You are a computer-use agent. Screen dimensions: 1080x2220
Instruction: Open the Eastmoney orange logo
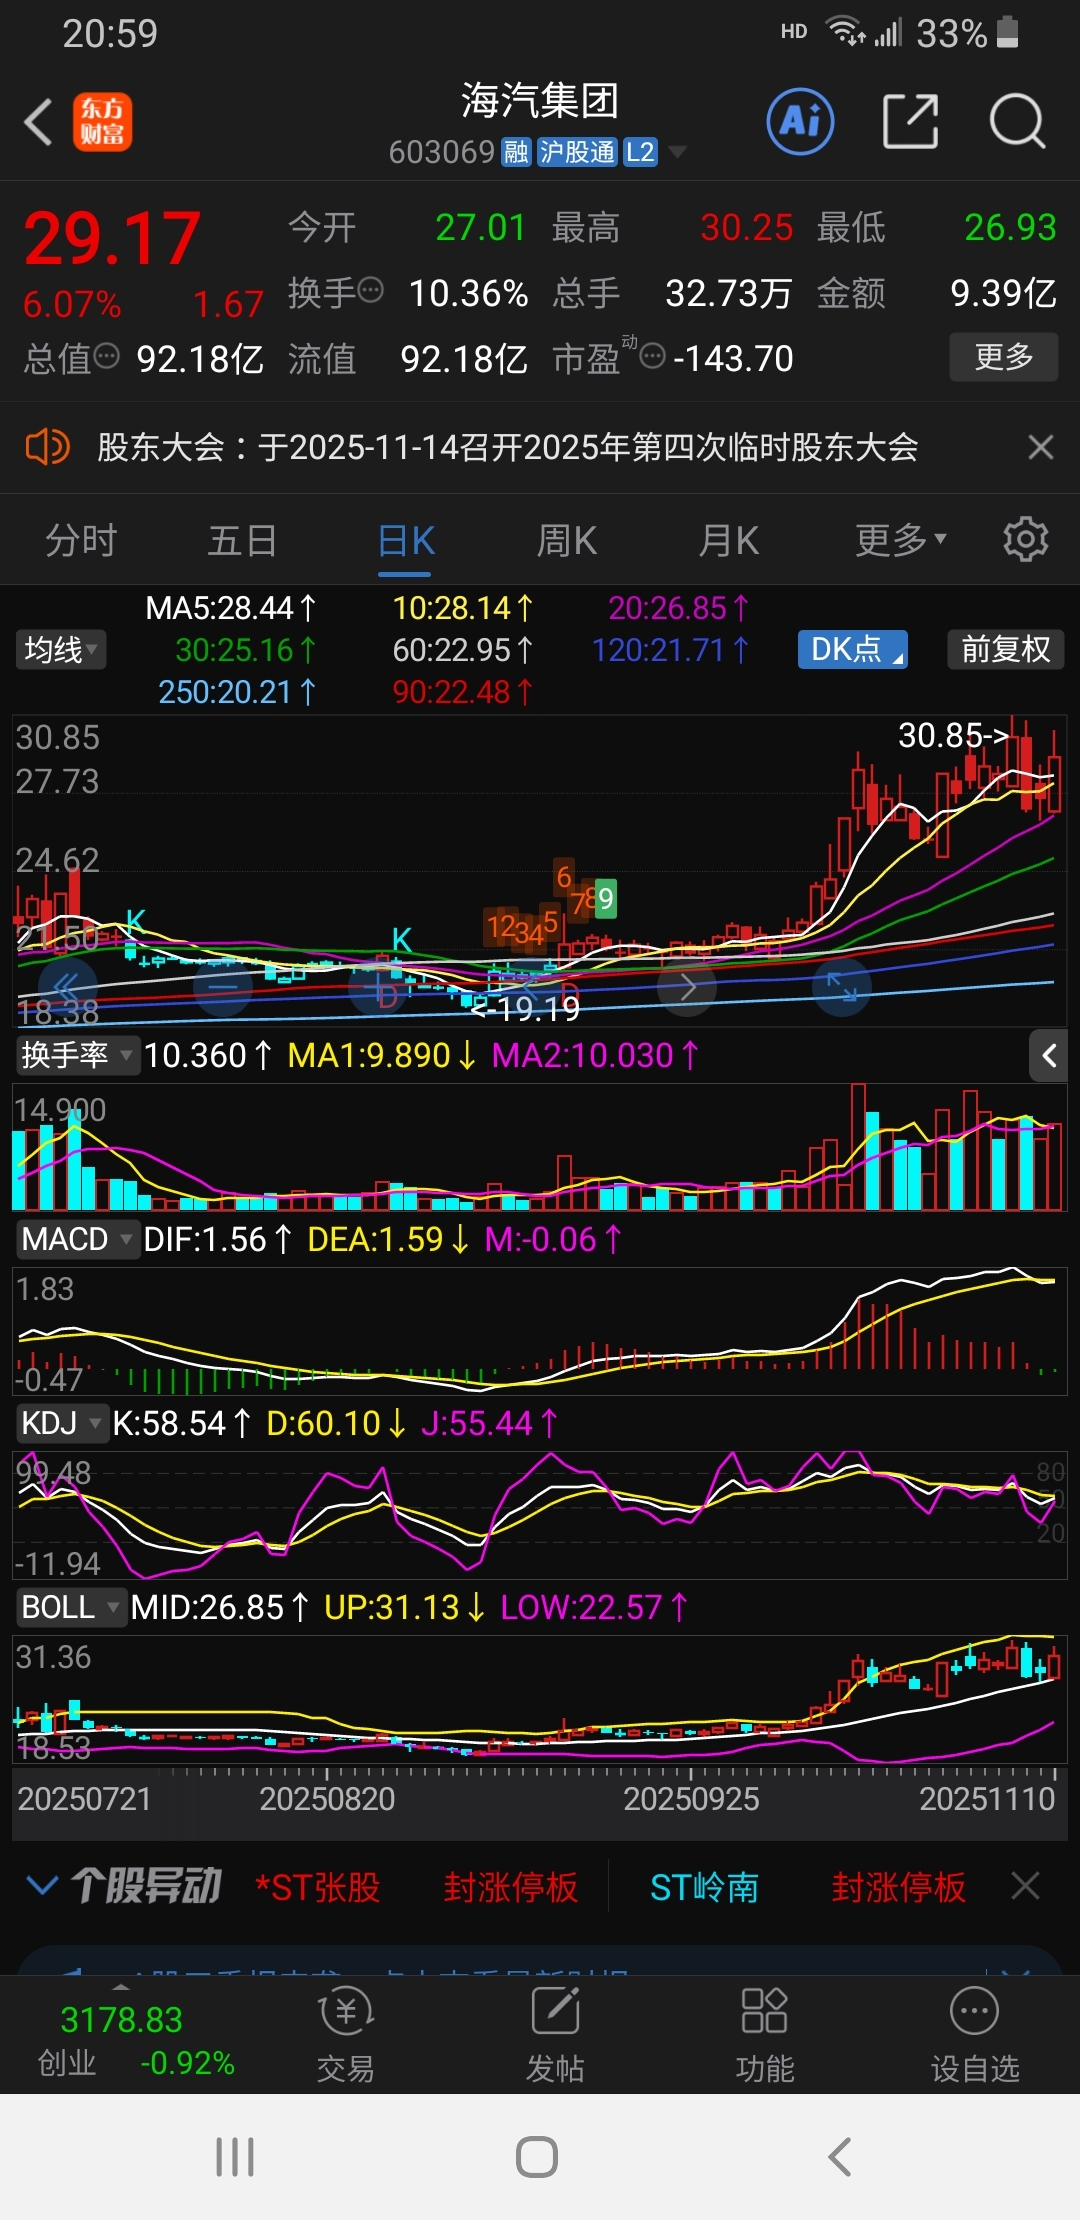tap(102, 123)
